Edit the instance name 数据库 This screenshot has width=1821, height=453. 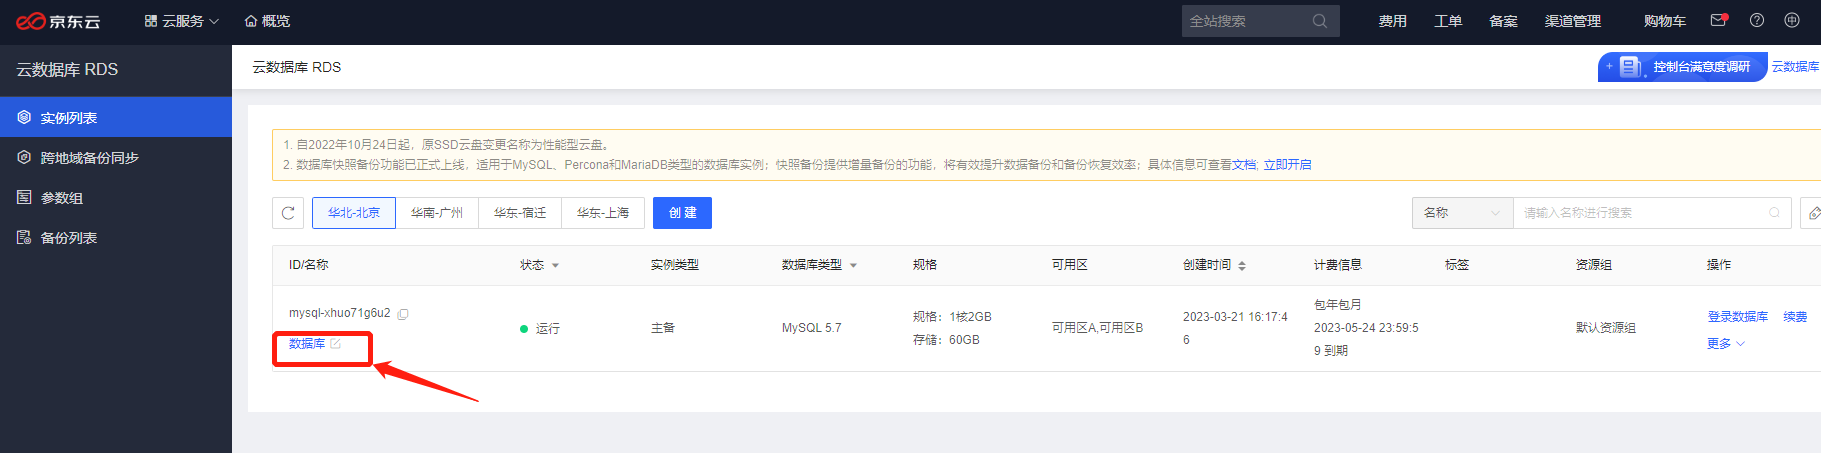pyautogui.click(x=336, y=344)
